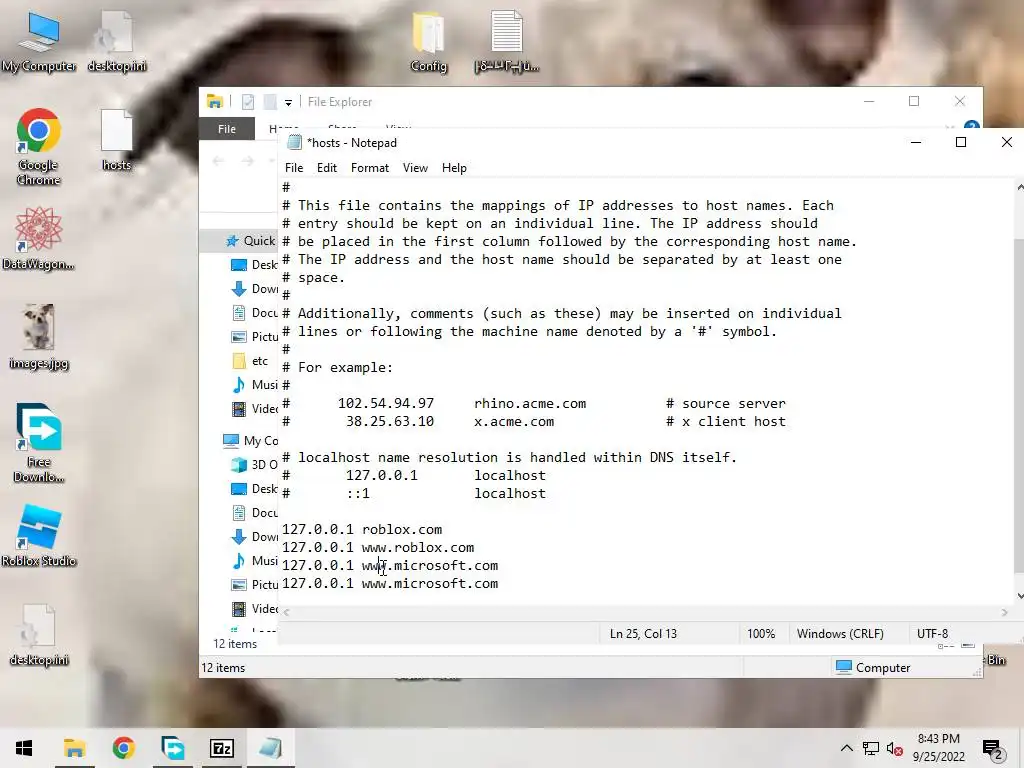Open Notepad File menu
Image resolution: width=1024 pixels, height=768 pixels.
pyautogui.click(x=294, y=168)
